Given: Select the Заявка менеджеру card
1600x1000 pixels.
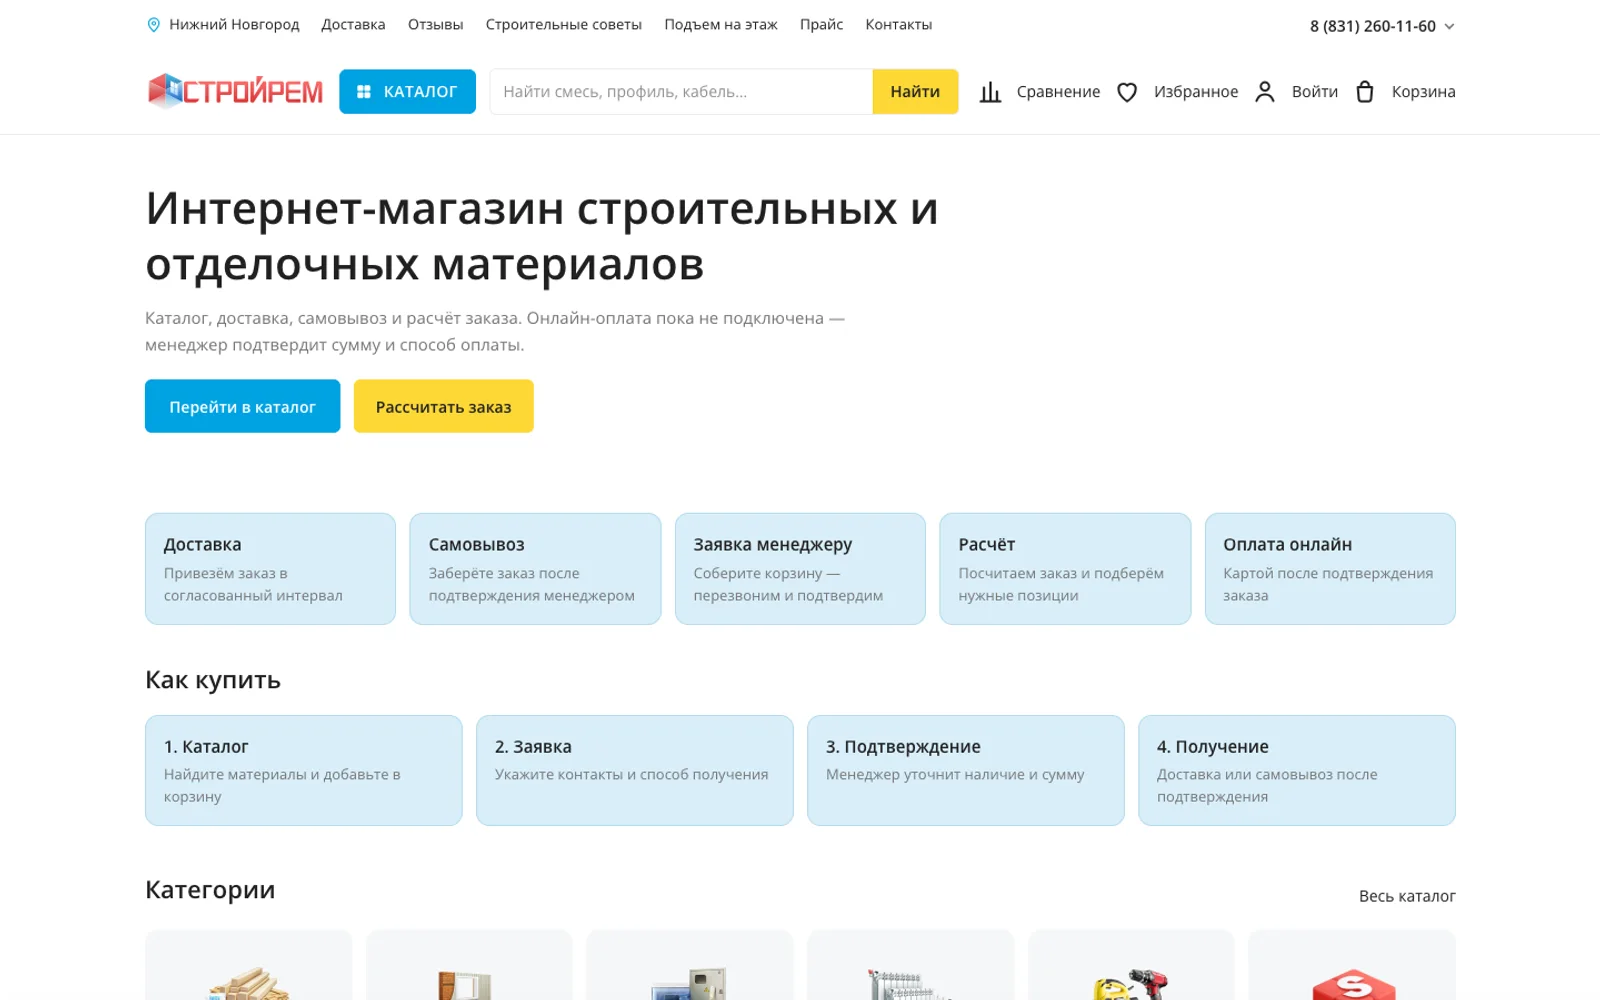Looking at the screenshot, I should click(800, 569).
